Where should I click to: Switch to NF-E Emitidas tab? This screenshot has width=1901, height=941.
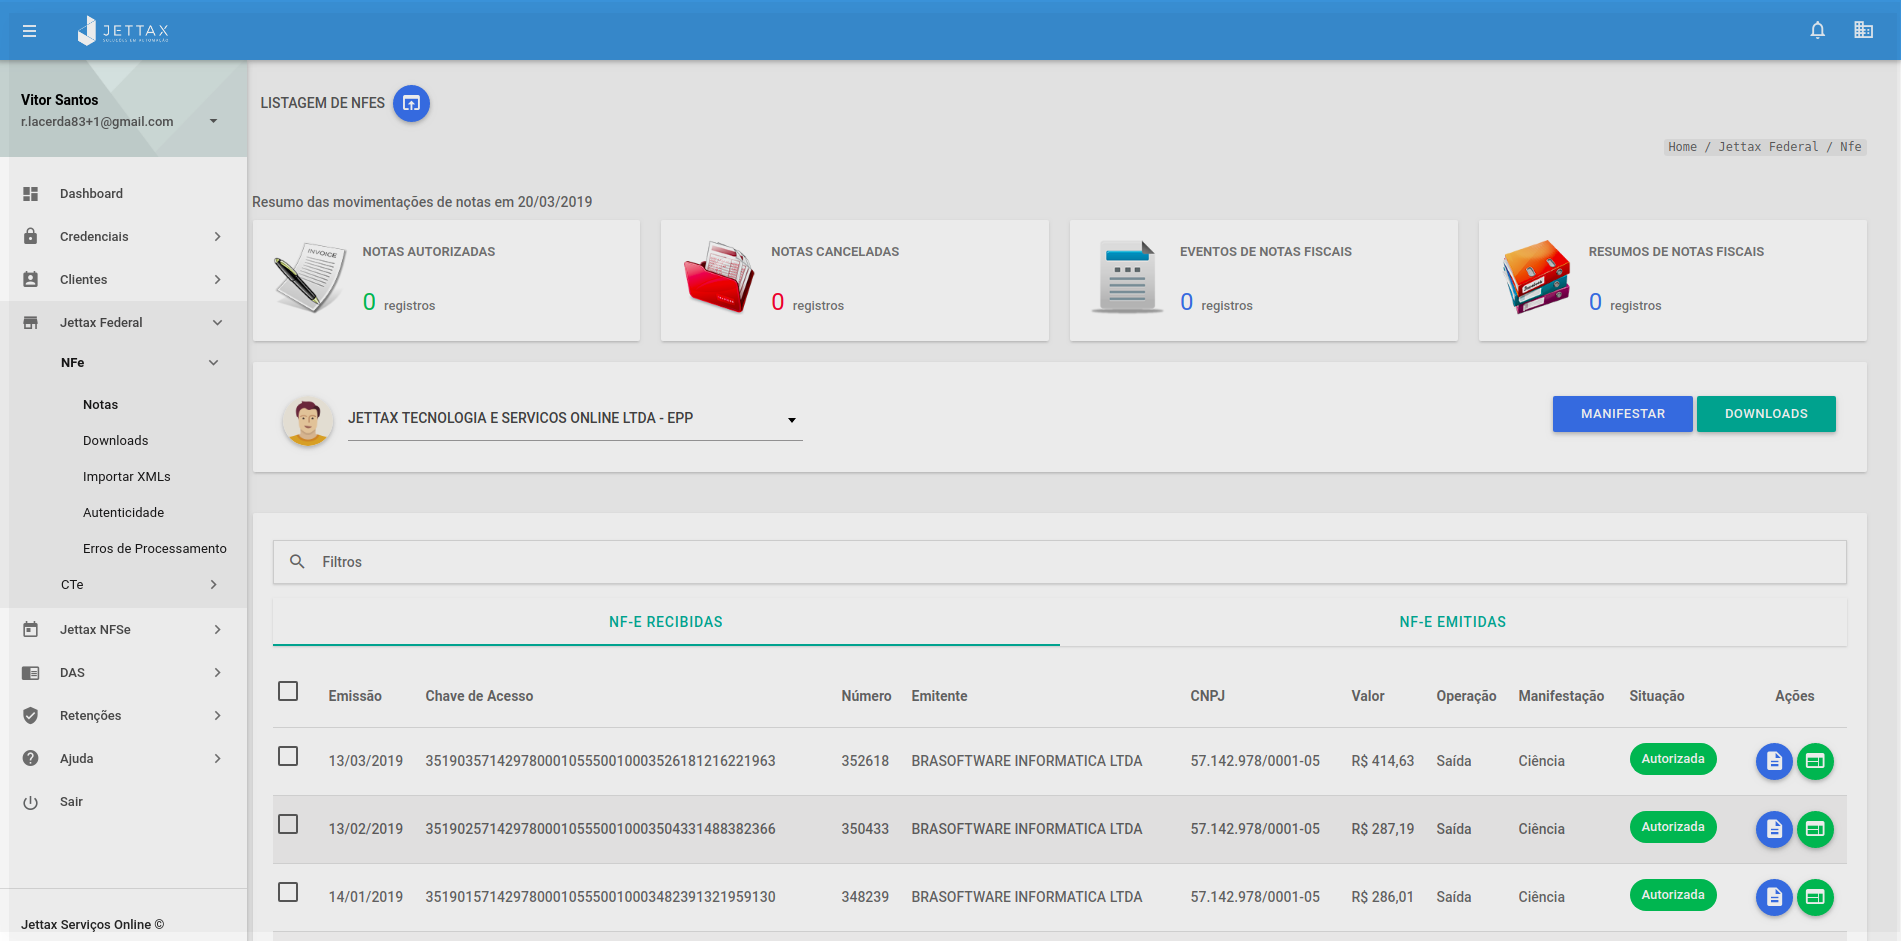1453,622
